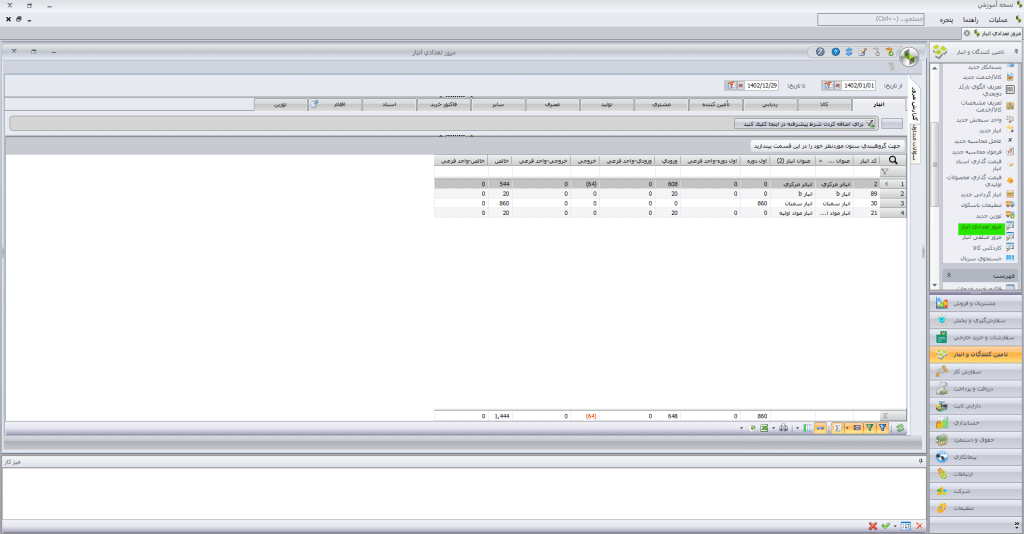The width and height of the screenshot is (1024, 534).
Task: Click the remove filter funnel icon in header
Action: (876, 52)
